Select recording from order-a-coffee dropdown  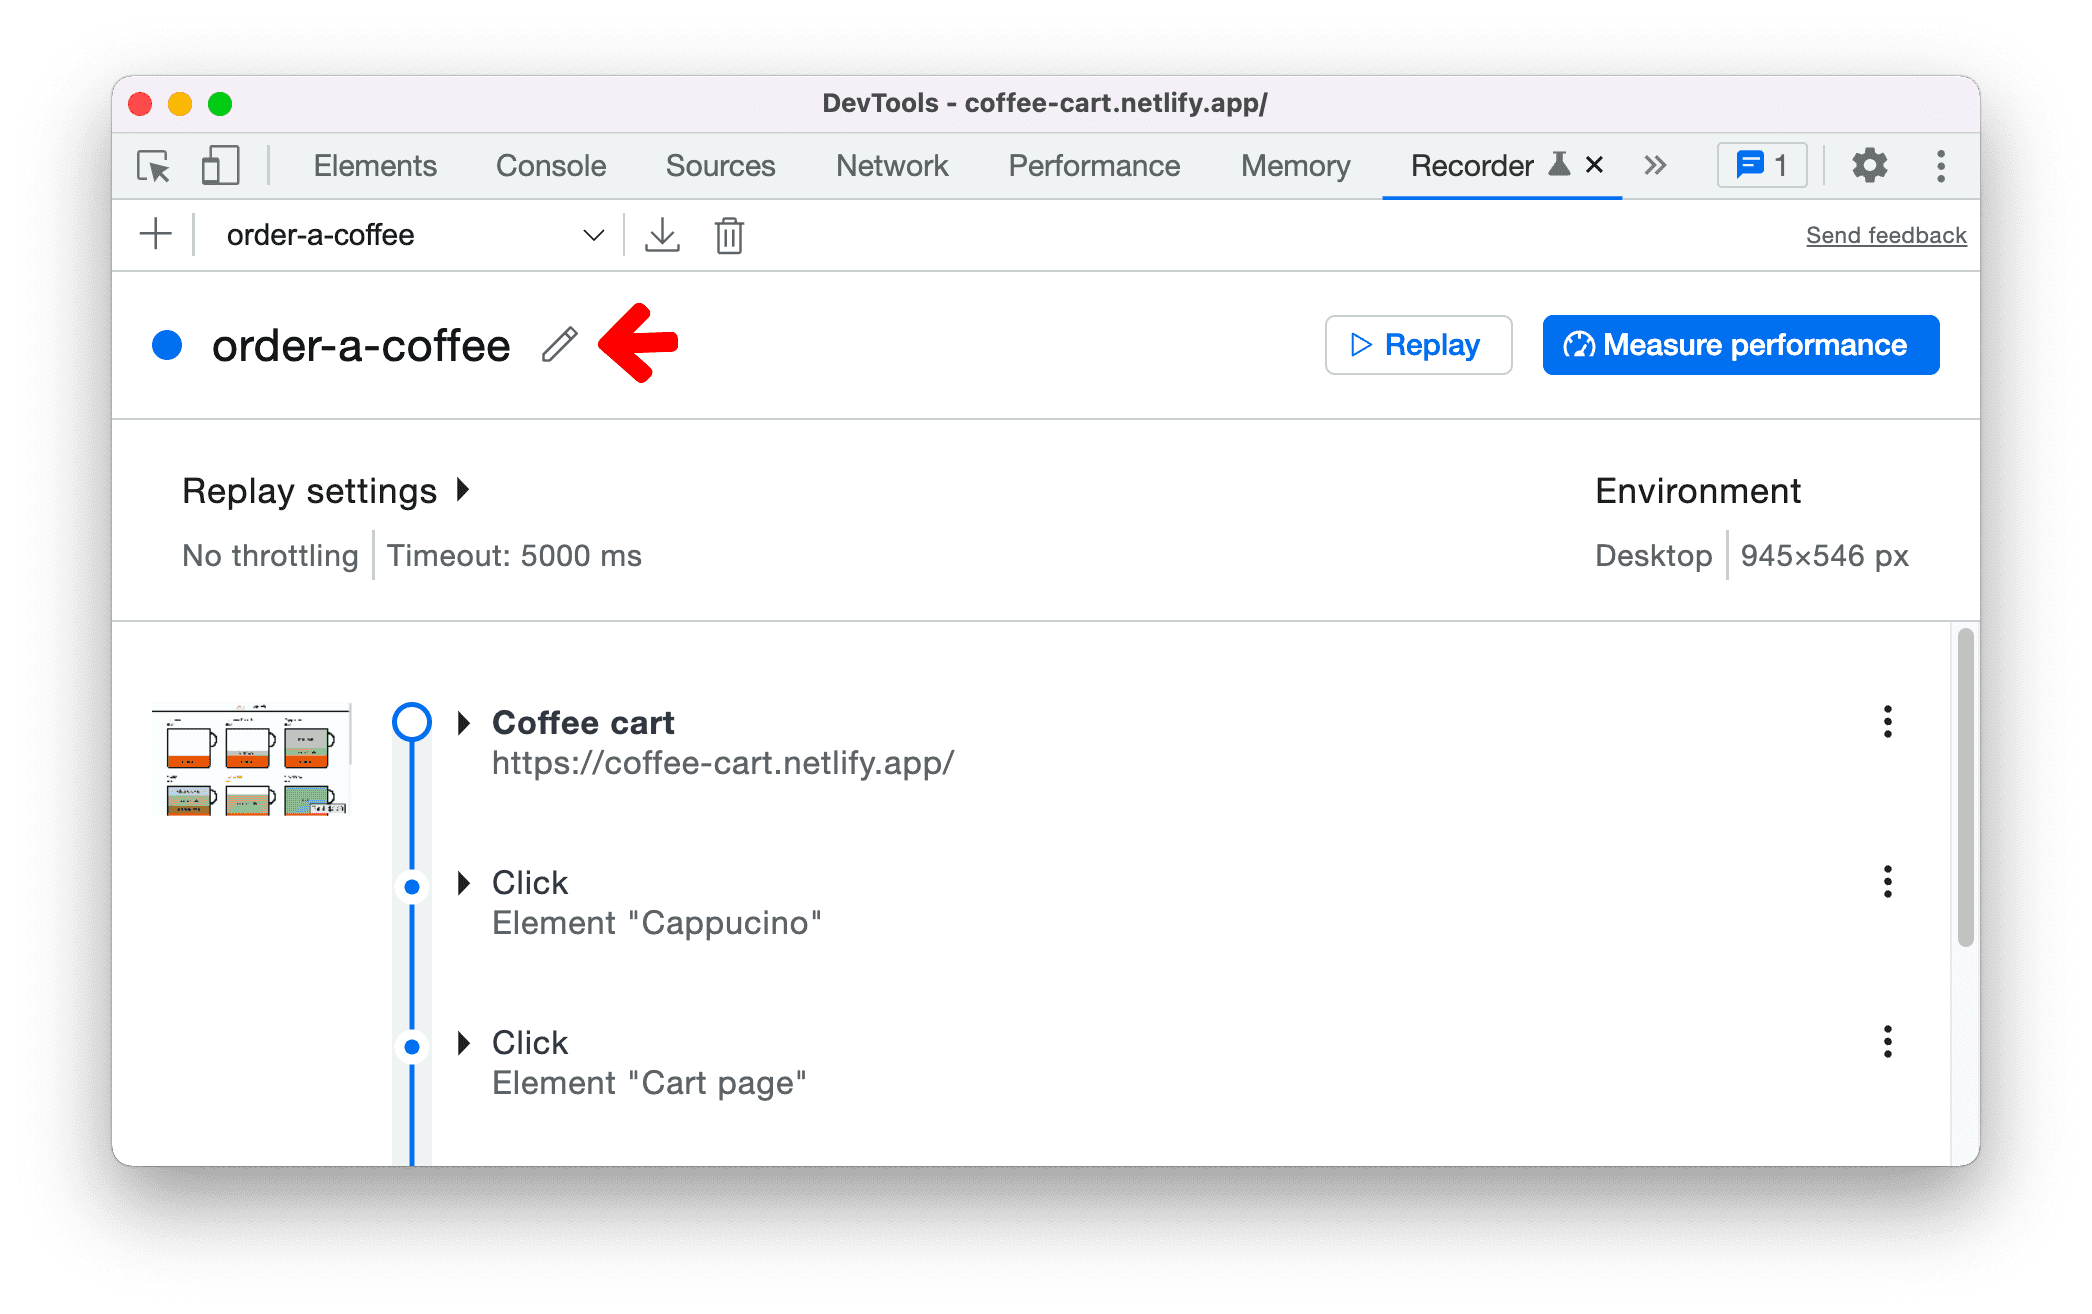[x=410, y=235]
